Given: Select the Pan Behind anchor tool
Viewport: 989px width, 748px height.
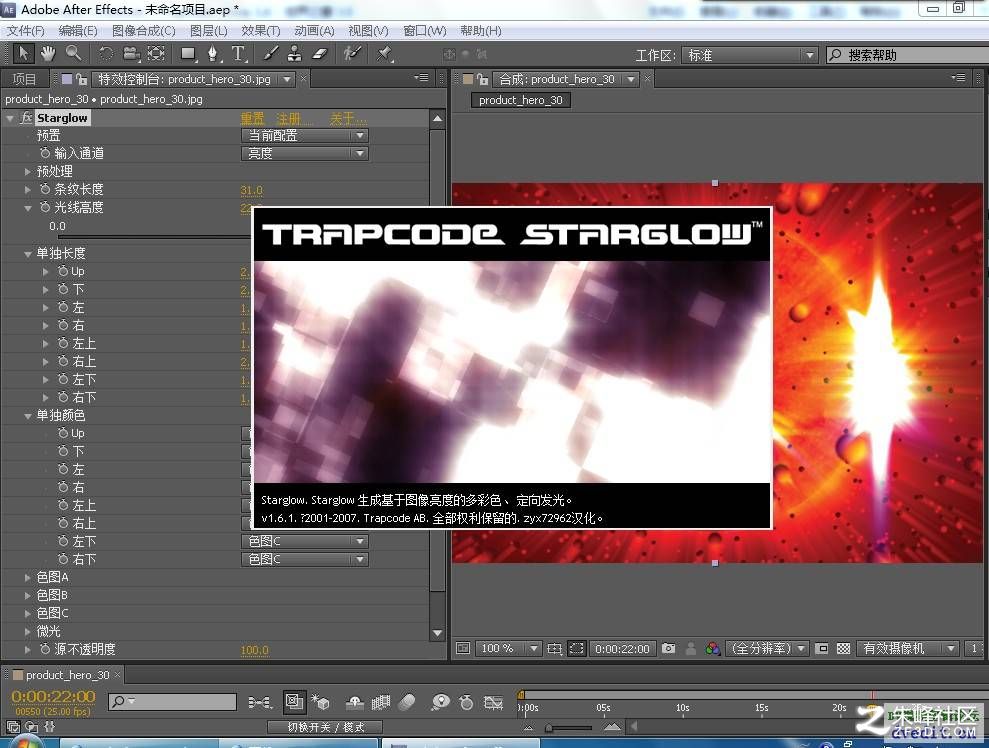Looking at the screenshot, I should click(156, 54).
